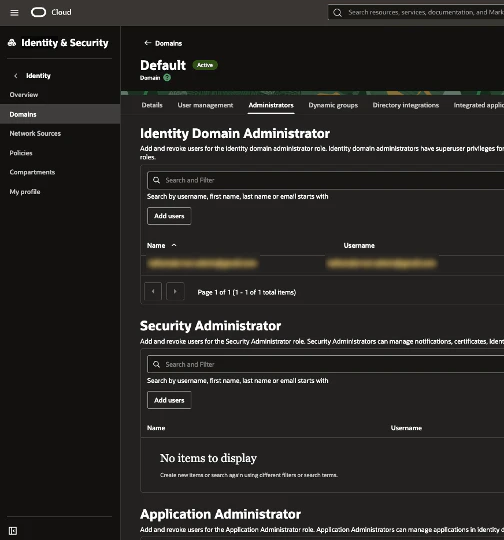Go back using the Identity chevron
This screenshot has width=504, height=540.
(x=16, y=76)
